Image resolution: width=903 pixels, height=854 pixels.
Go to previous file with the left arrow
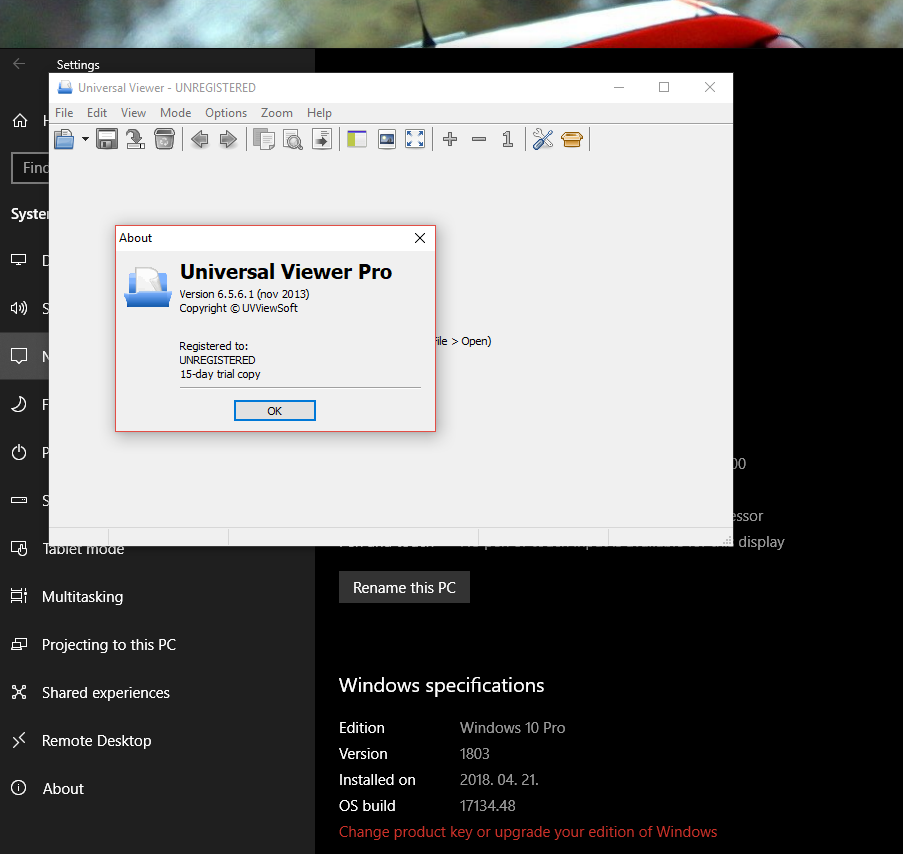coord(200,139)
